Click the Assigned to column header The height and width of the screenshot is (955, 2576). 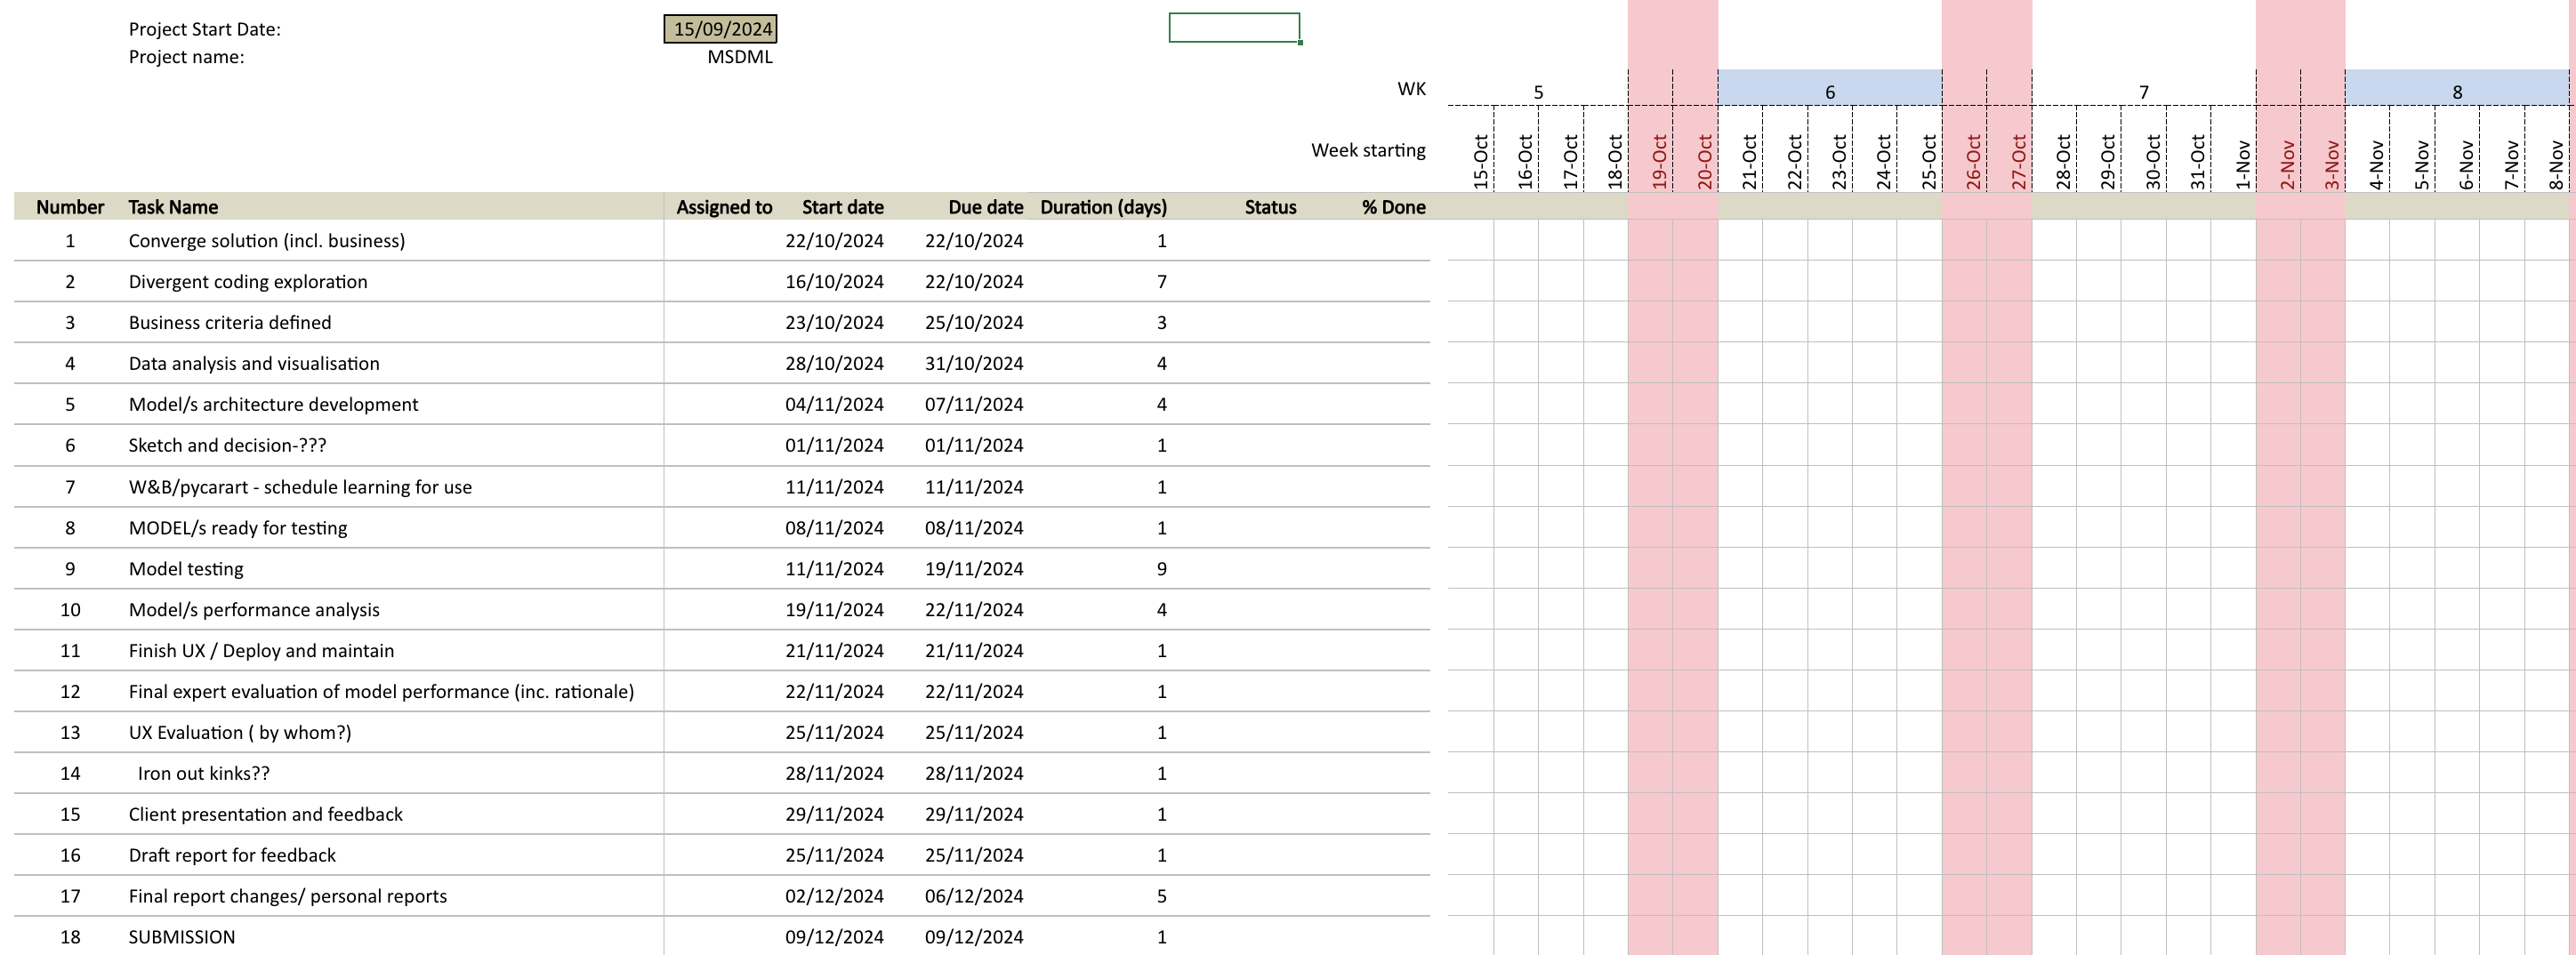(x=723, y=207)
